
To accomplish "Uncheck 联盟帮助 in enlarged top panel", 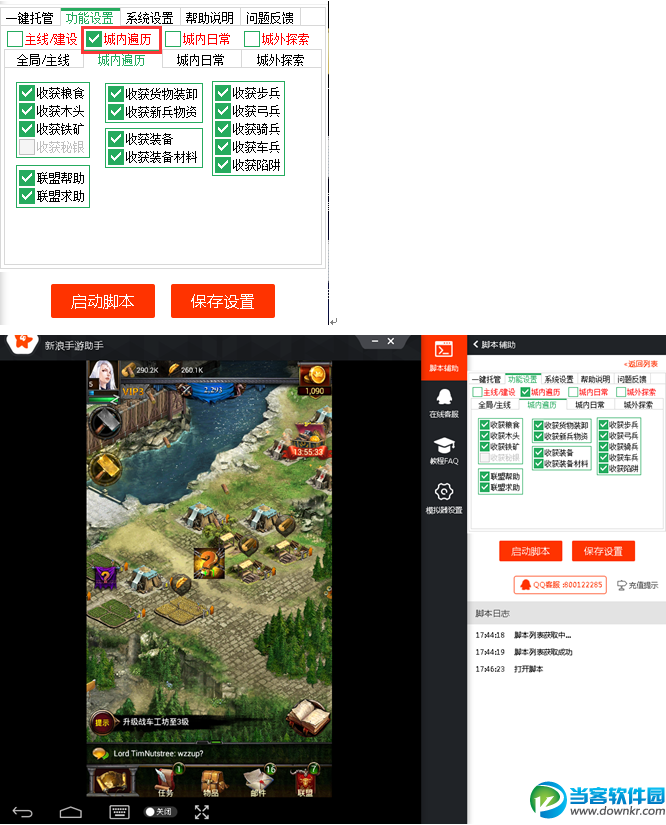I will tap(27, 178).
